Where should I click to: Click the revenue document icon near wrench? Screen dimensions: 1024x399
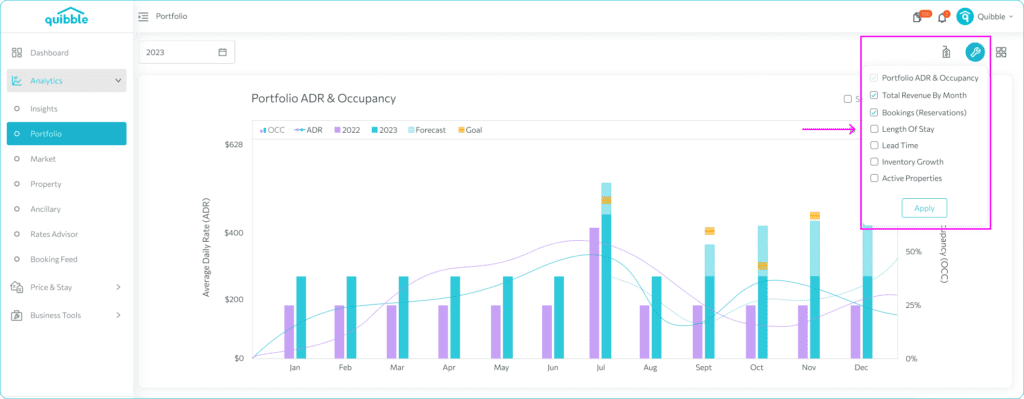(x=946, y=53)
